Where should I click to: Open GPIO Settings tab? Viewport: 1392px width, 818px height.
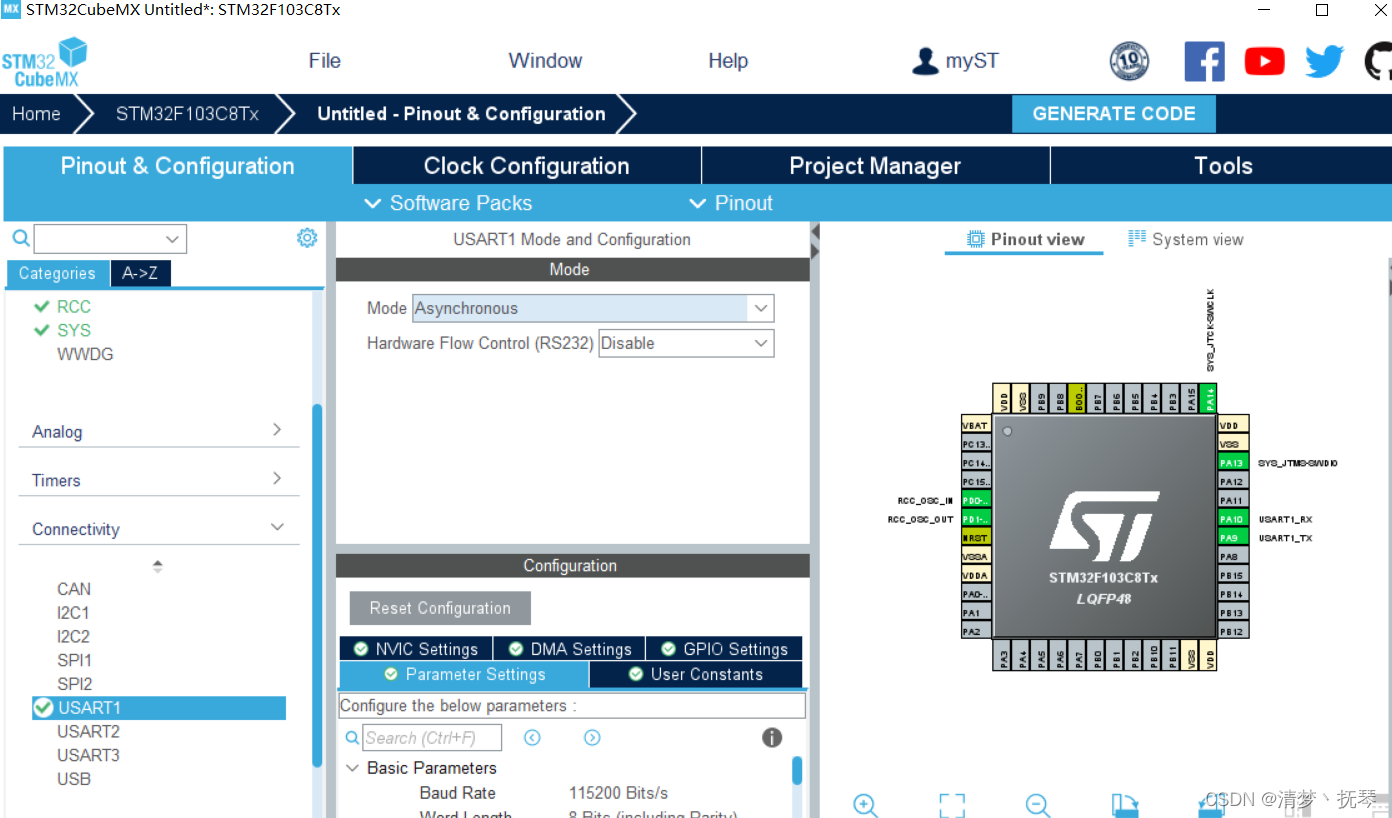[724, 649]
